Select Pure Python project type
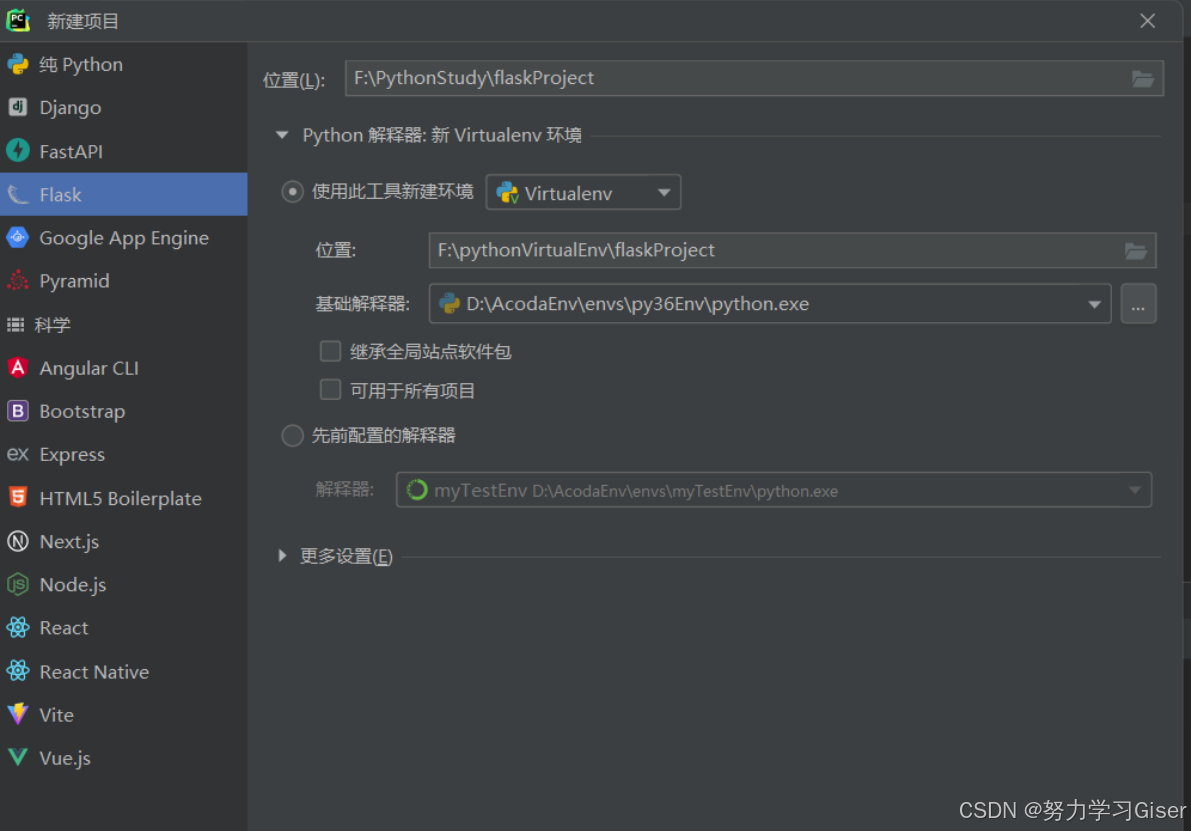The image size is (1191, 831). (124, 65)
